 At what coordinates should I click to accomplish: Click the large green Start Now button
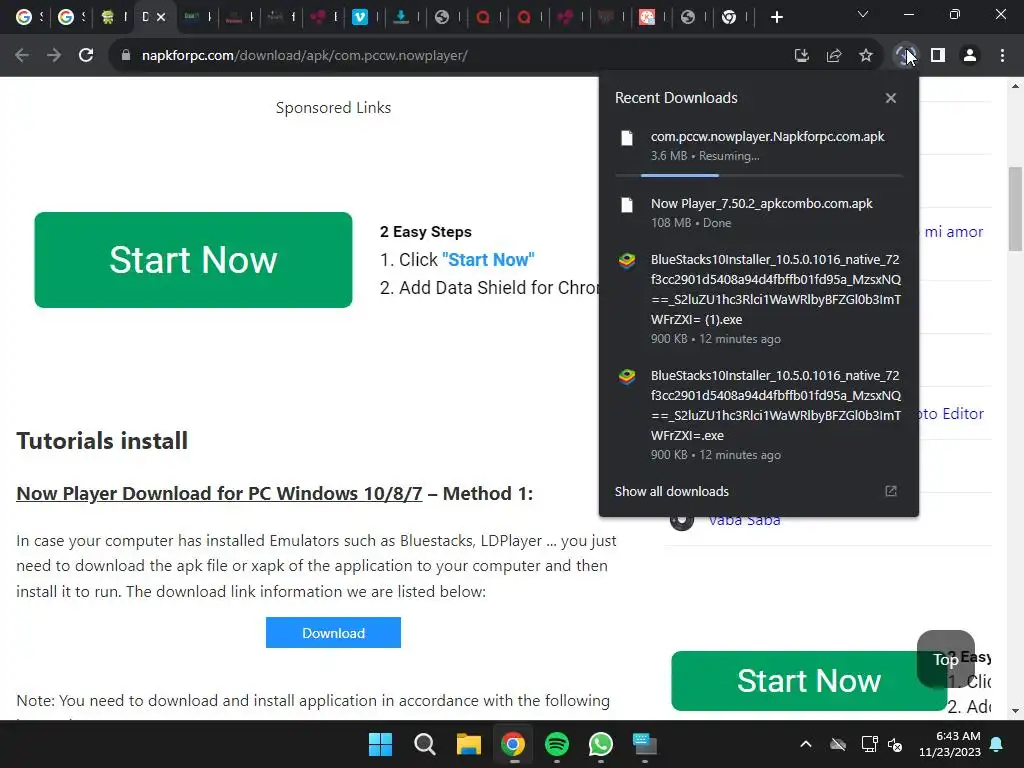[193, 260]
